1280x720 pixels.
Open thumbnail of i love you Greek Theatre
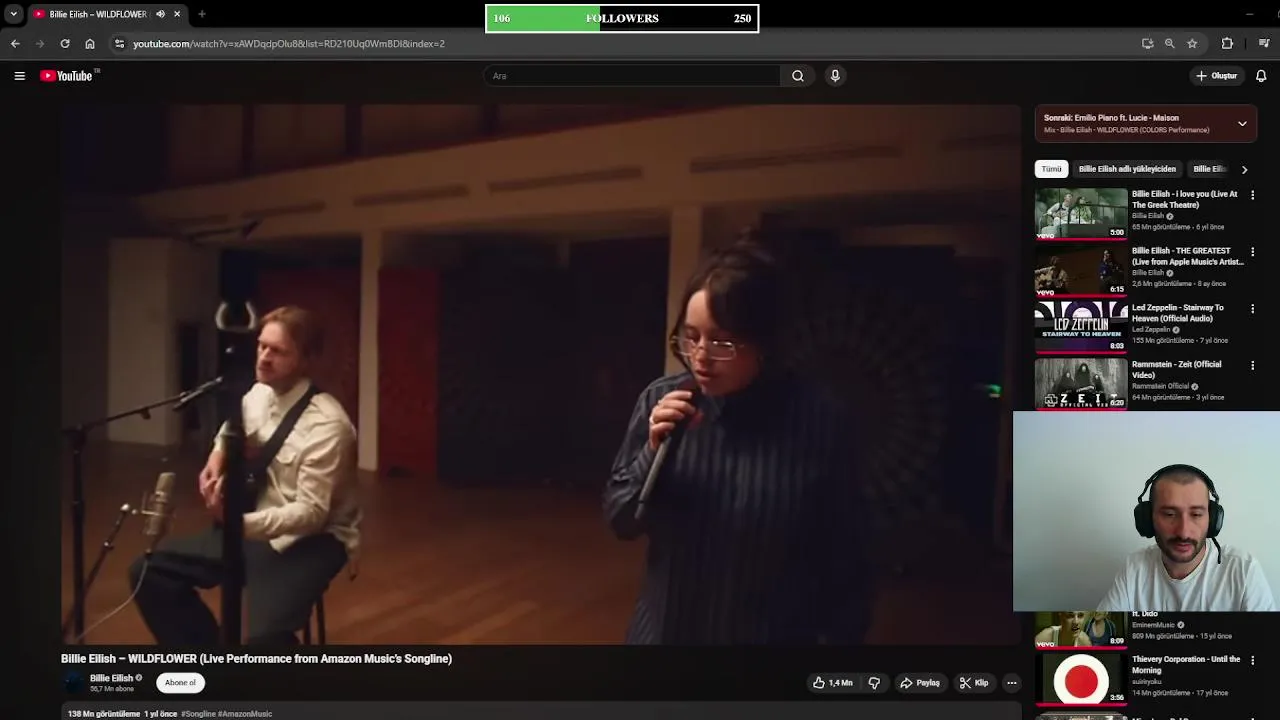pyautogui.click(x=1081, y=214)
